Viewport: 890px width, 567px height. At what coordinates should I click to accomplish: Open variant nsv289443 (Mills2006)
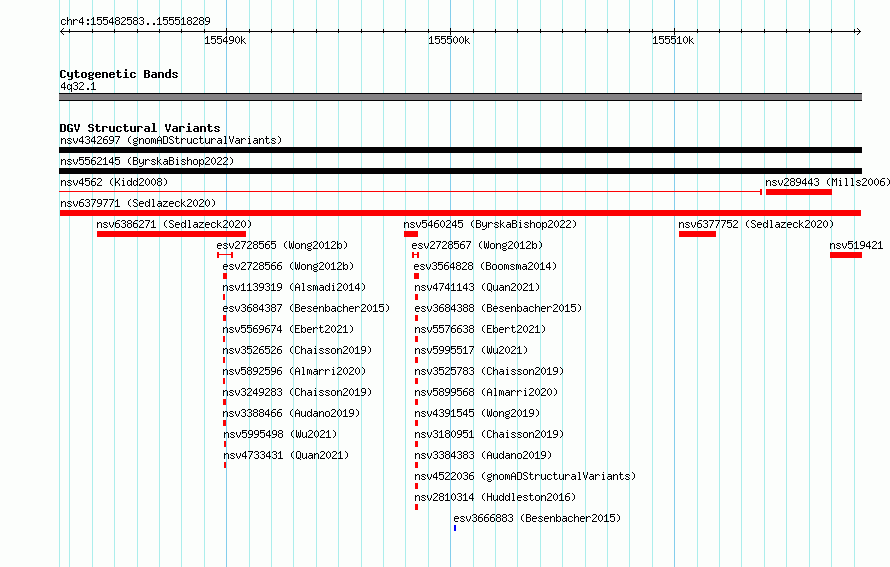coord(827,182)
